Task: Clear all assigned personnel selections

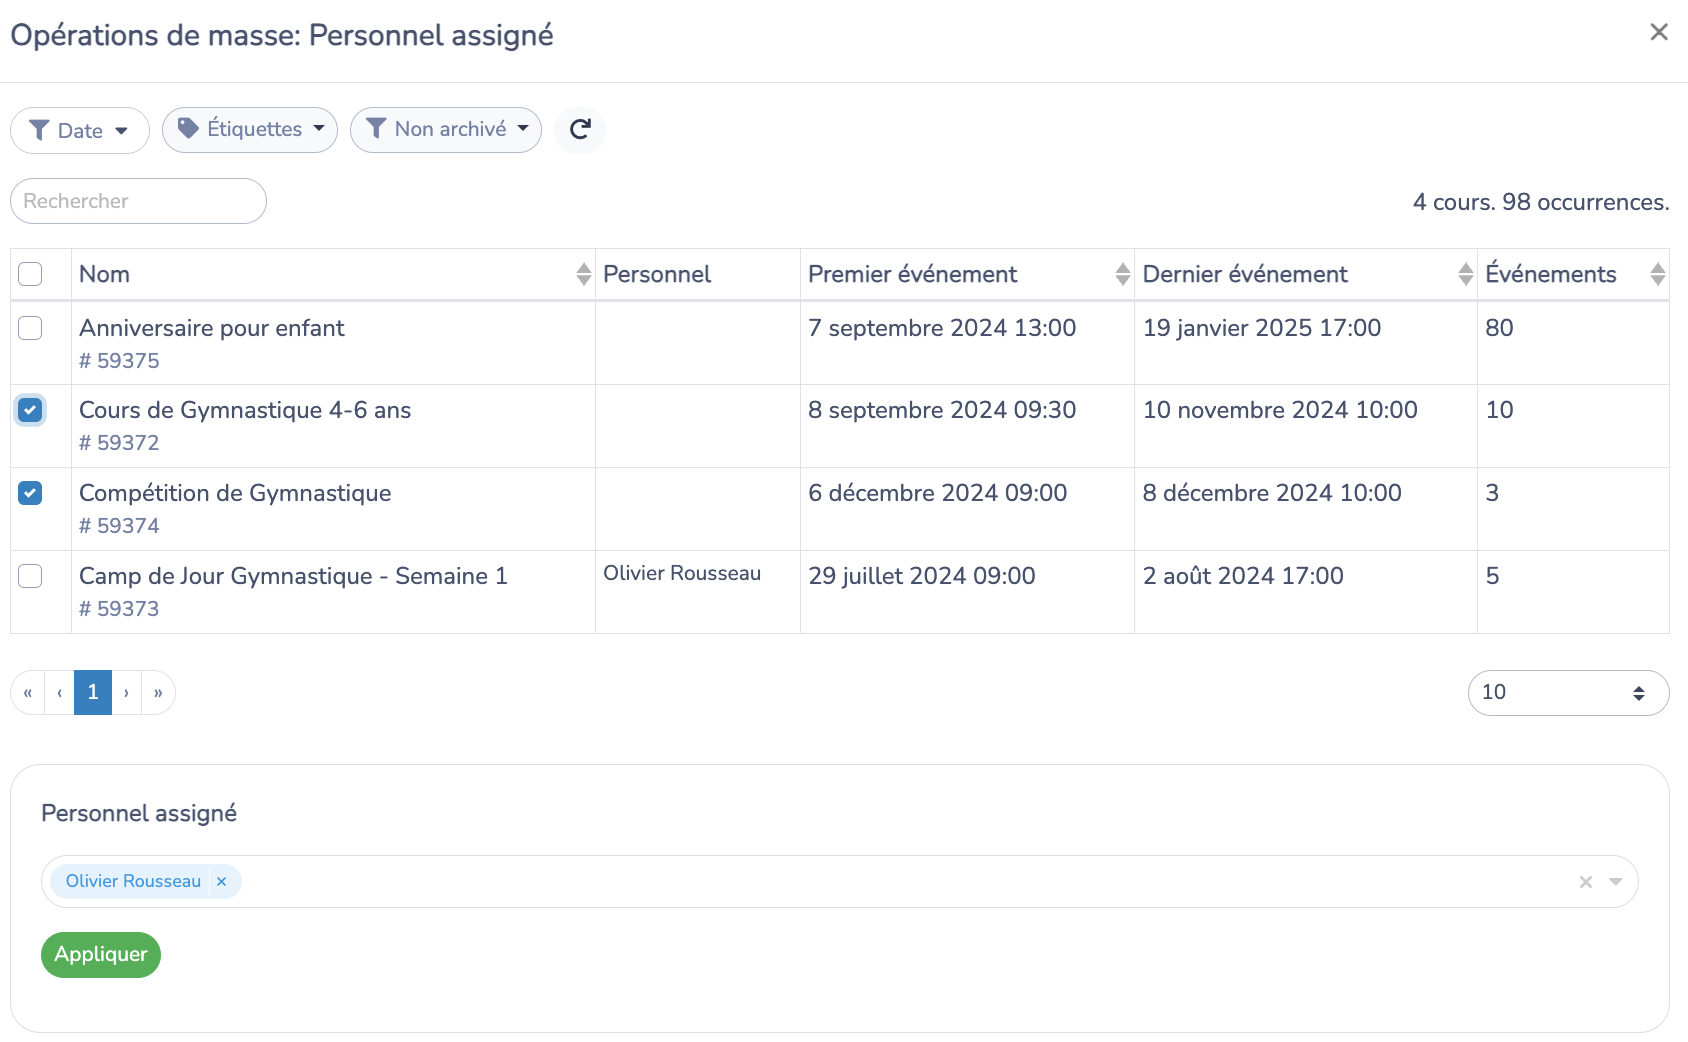Action: (1586, 882)
